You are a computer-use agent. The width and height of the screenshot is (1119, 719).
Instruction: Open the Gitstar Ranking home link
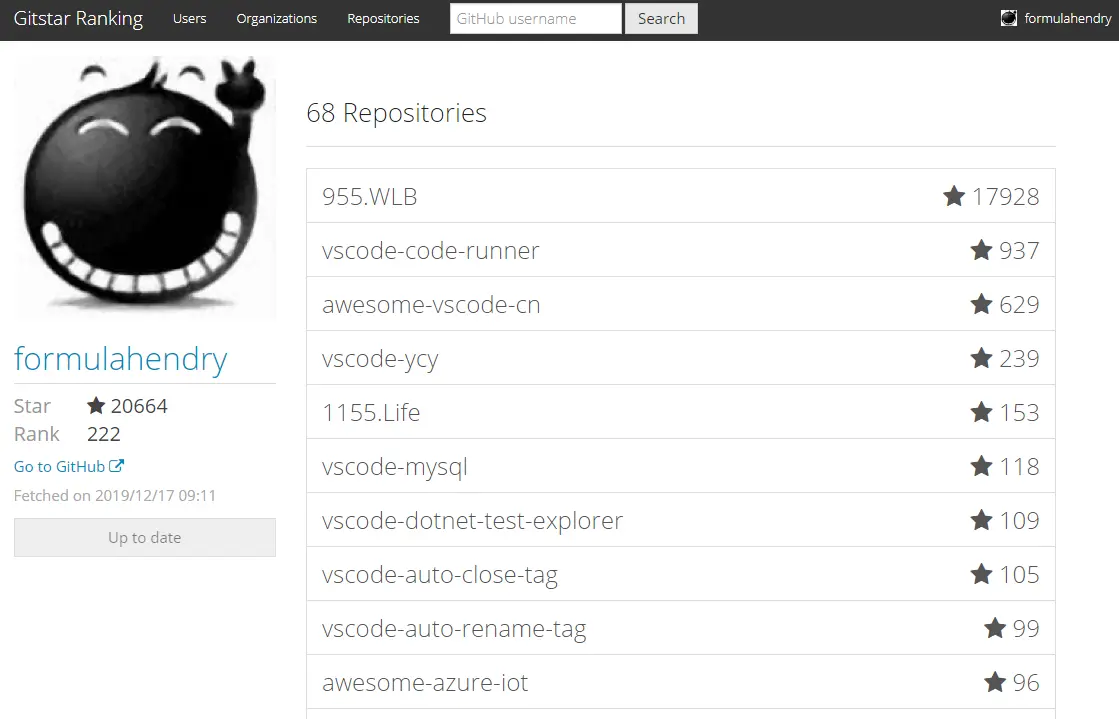pos(79,19)
